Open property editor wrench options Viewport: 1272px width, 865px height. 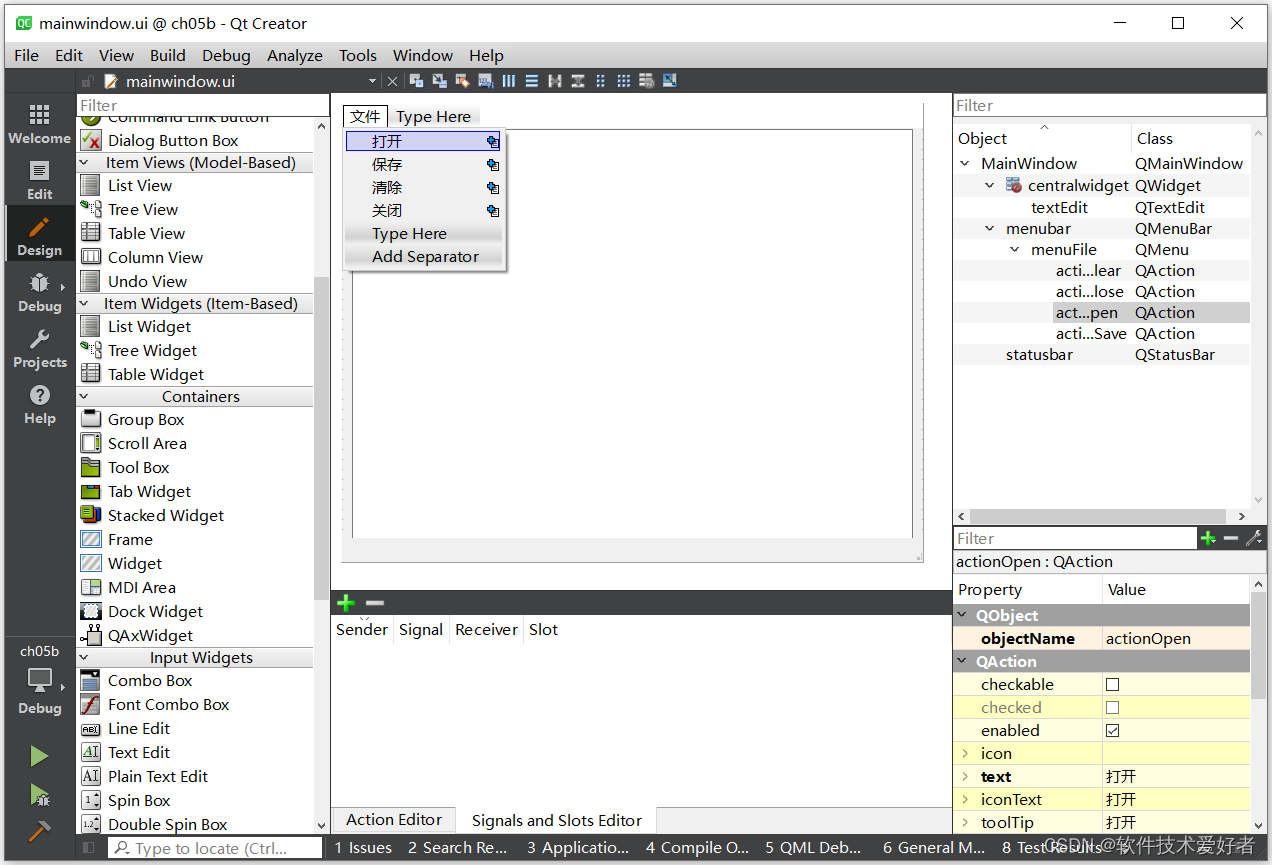[x=1254, y=538]
